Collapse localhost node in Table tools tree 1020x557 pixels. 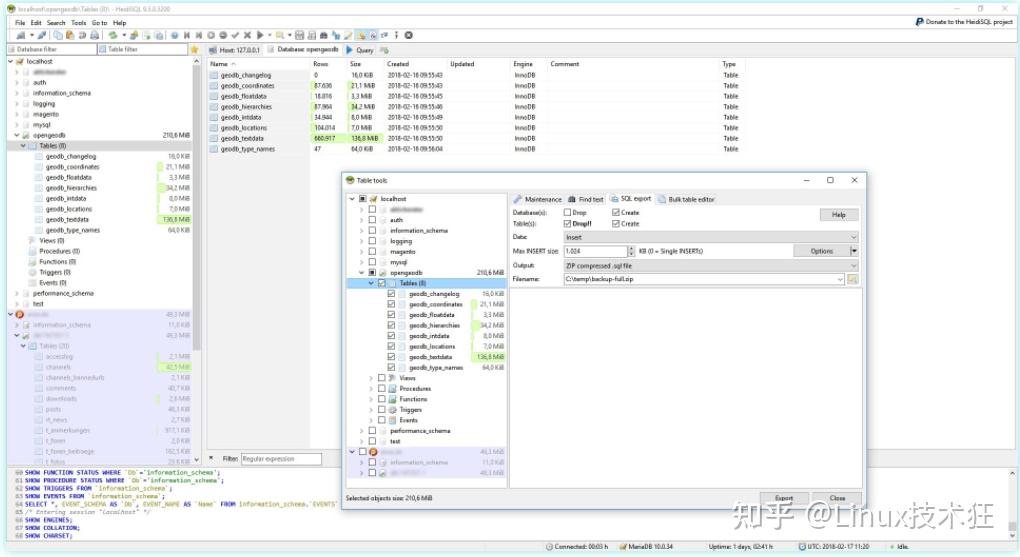click(x=352, y=199)
